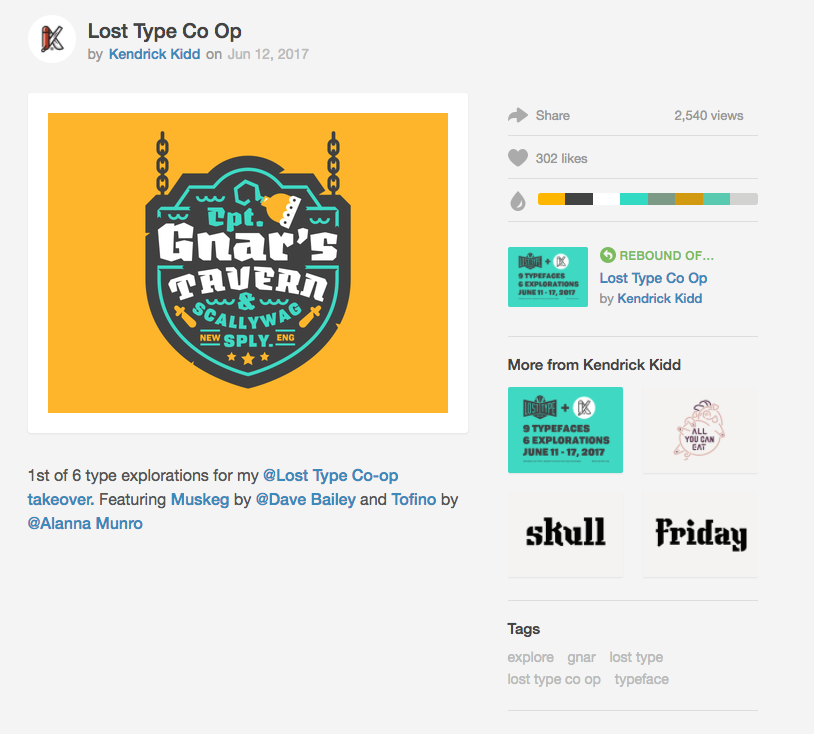Select the turquoise palette swatch
Image resolution: width=814 pixels, height=734 pixels.
634,199
